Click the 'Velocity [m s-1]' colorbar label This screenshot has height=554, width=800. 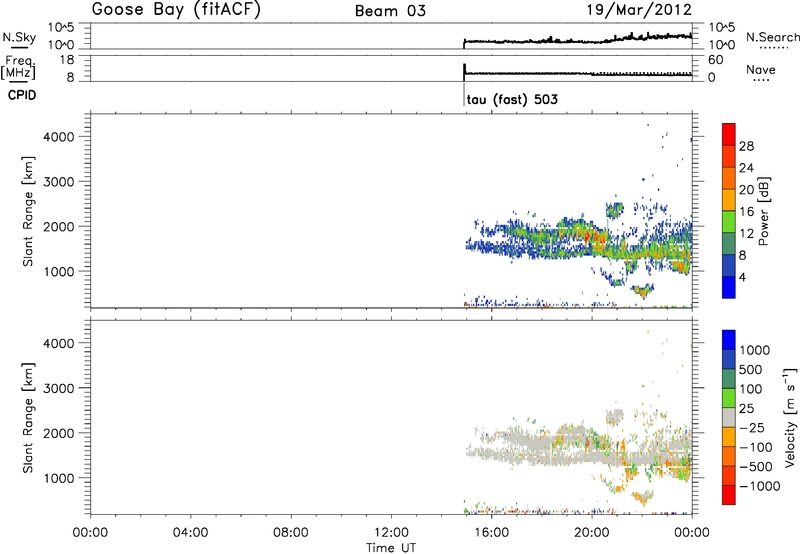(790, 417)
